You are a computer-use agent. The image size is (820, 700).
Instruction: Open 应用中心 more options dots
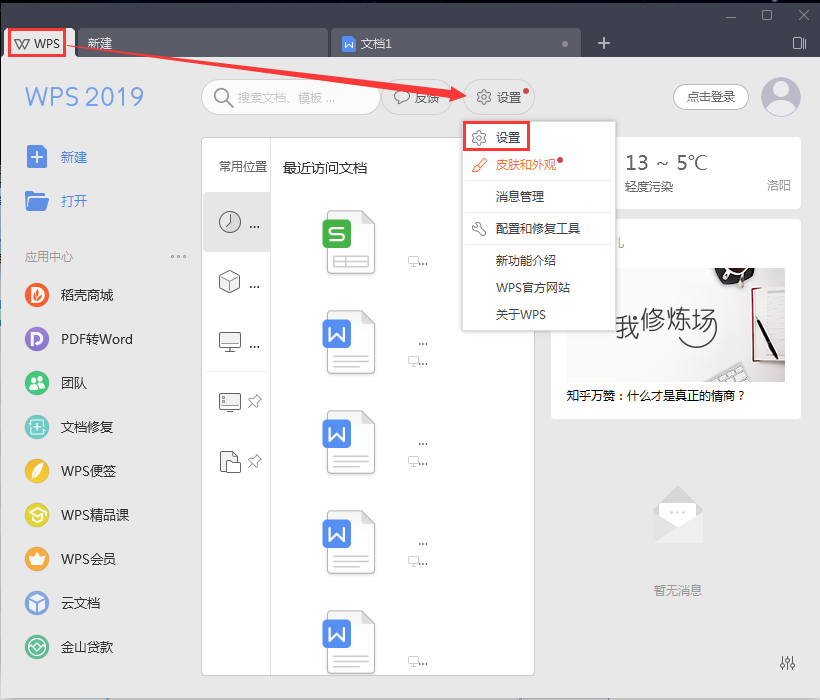click(178, 256)
